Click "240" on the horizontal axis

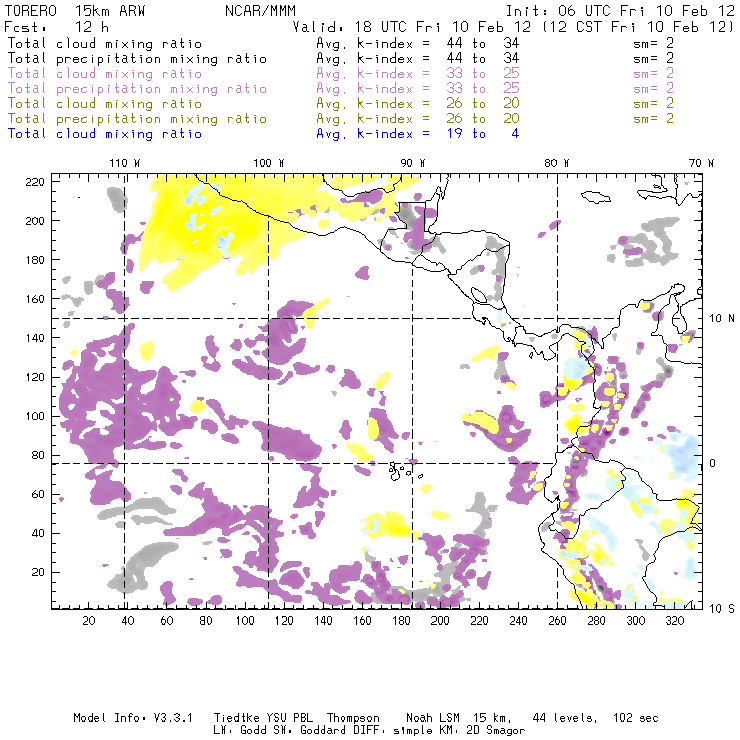coord(518,621)
